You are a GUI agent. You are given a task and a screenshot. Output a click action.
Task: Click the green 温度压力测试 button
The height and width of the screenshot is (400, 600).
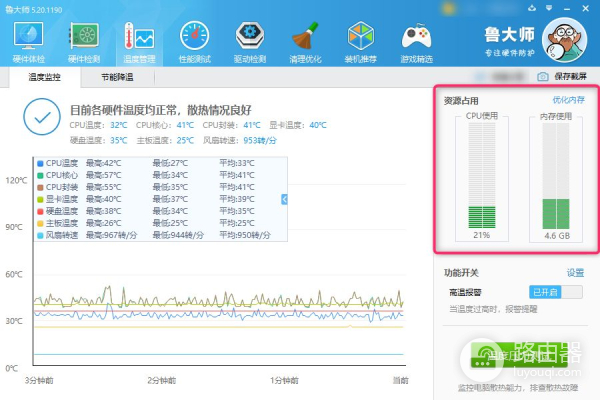coord(519,356)
